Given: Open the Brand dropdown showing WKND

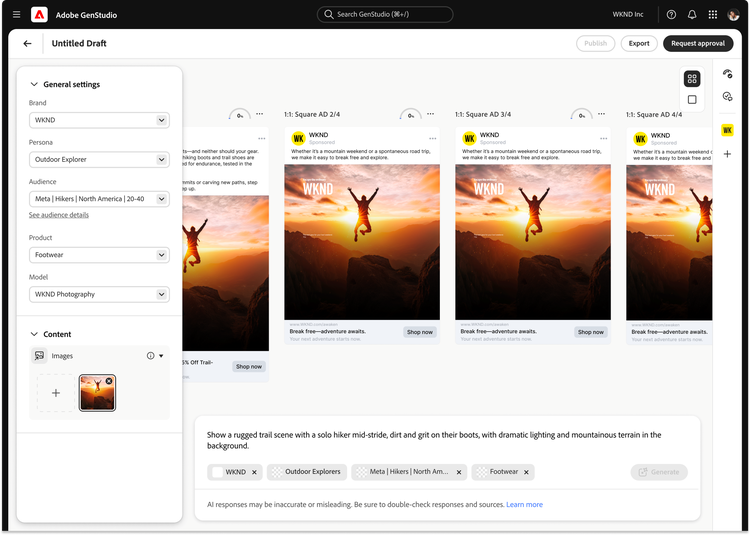Looking at the screenshot, I should tap(99, 121).
